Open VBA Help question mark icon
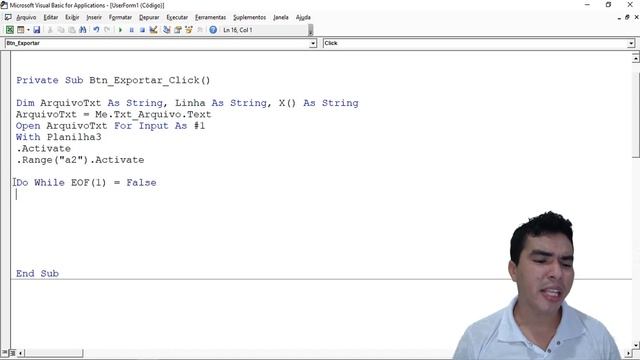The width and height of the screenshot is (640, 360). click(213, 30)
